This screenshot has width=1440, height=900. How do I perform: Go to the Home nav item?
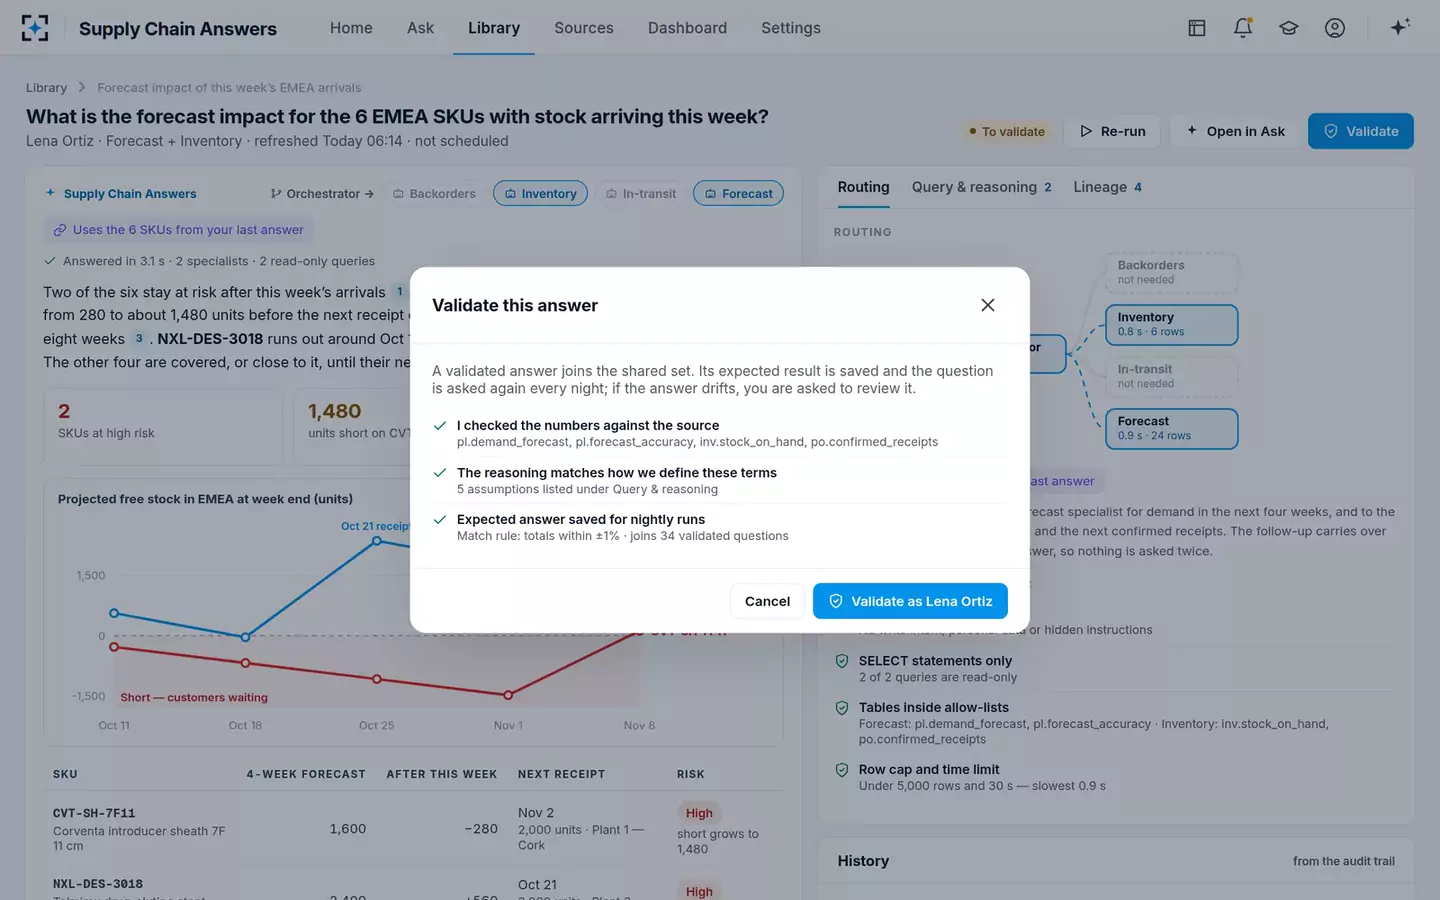[x=351, y=28]
